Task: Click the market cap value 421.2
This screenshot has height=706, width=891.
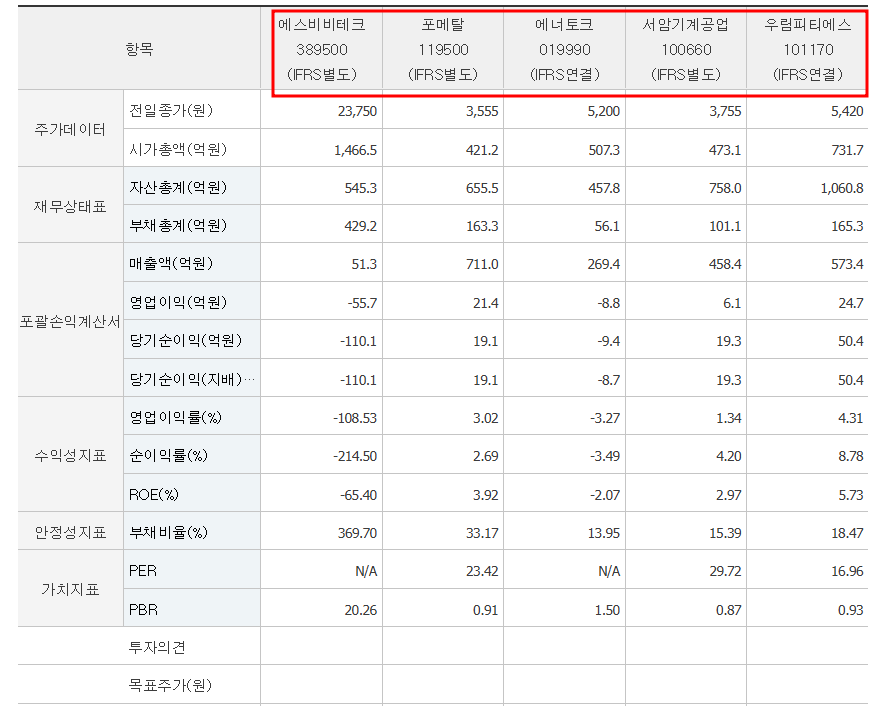Action: click(x=482, y=150)
